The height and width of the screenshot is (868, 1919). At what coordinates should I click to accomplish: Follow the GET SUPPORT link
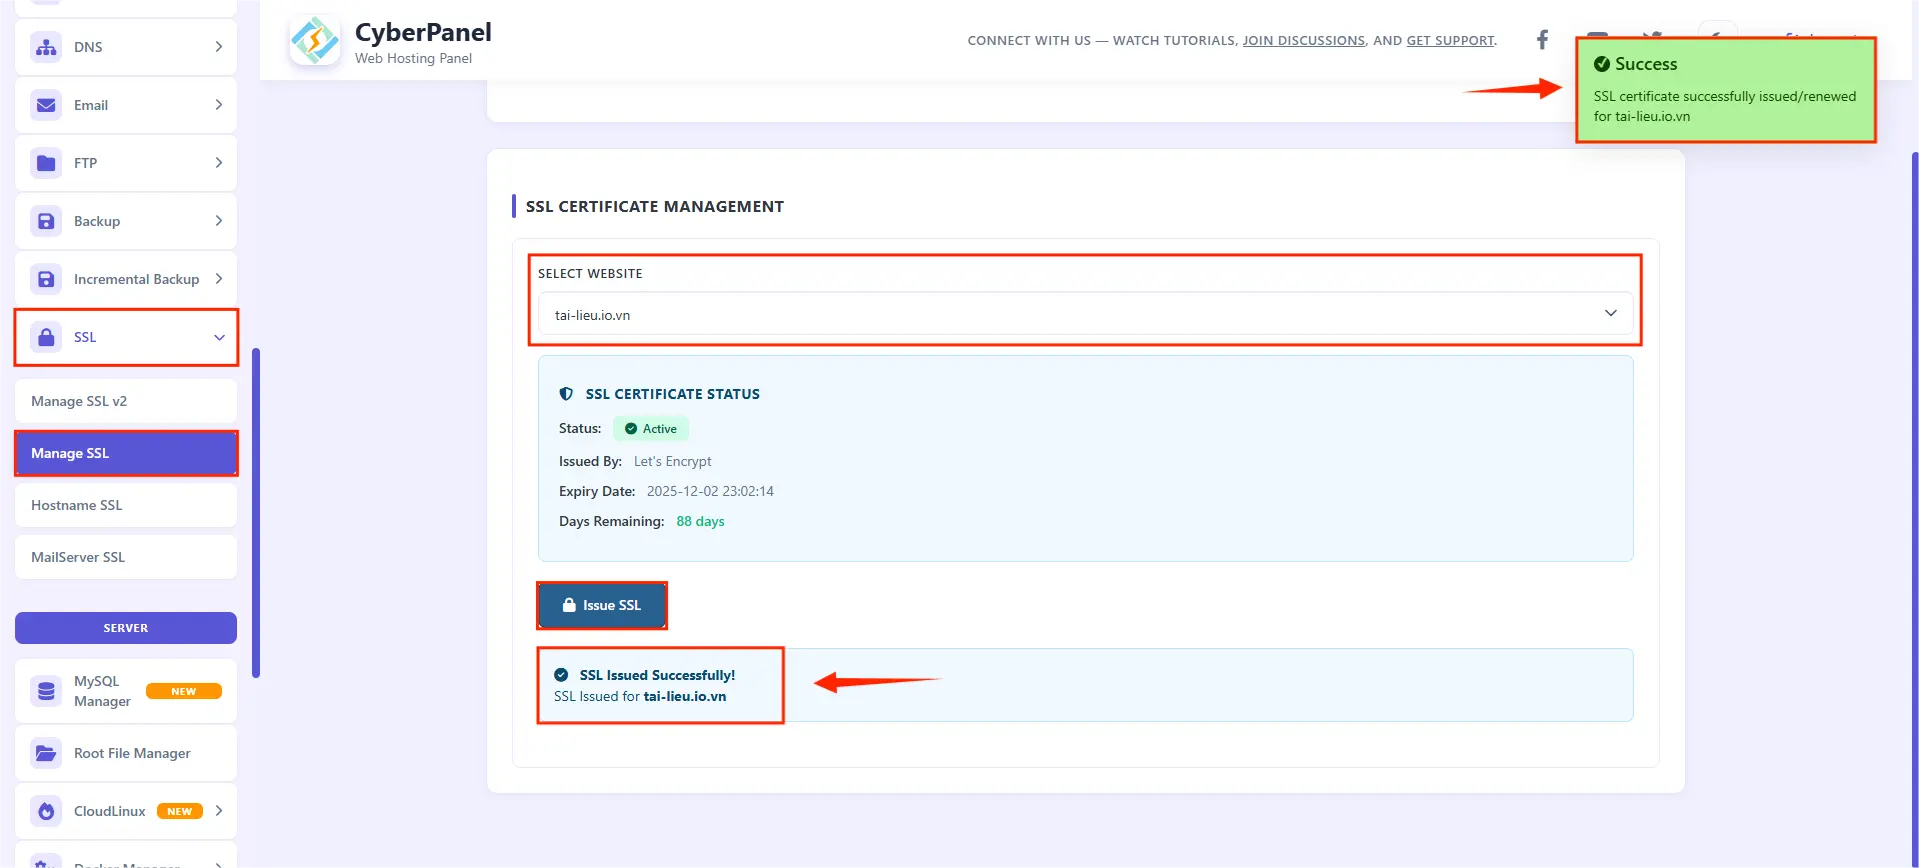(x=1450, y=41)
